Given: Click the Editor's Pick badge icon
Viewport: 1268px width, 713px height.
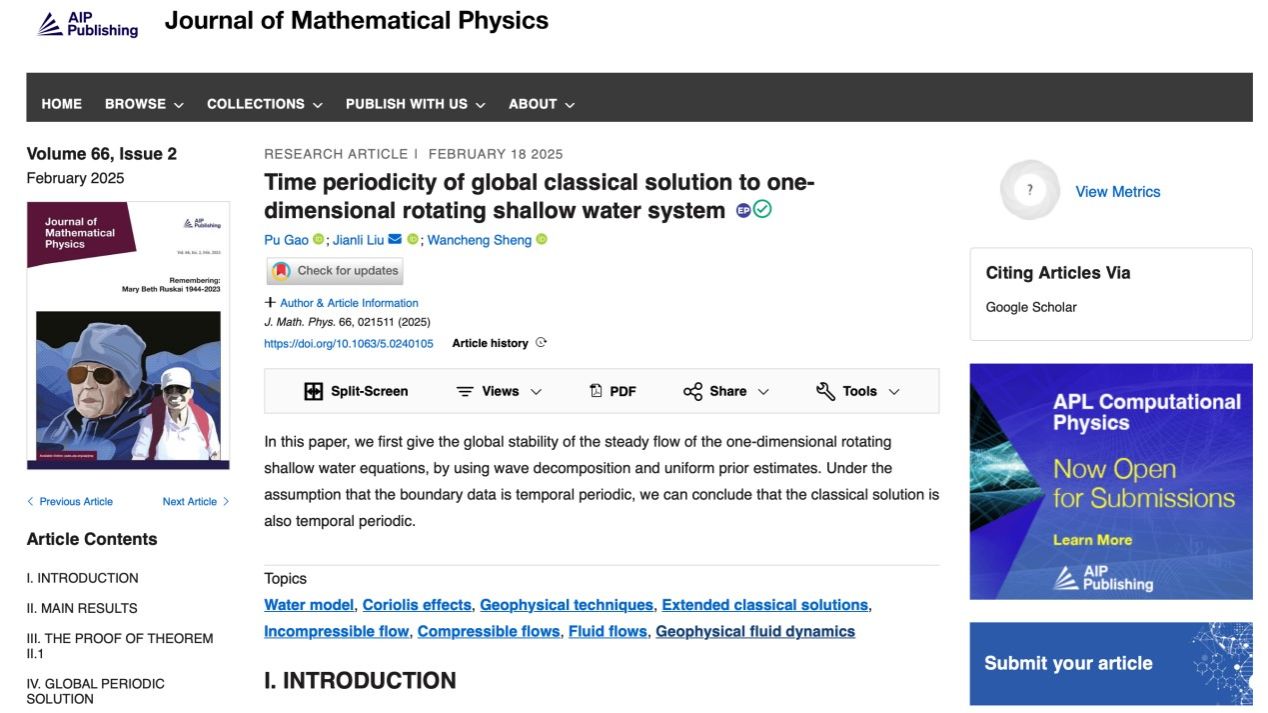Looking at the screenshot, I should click(x=743, y=210).
